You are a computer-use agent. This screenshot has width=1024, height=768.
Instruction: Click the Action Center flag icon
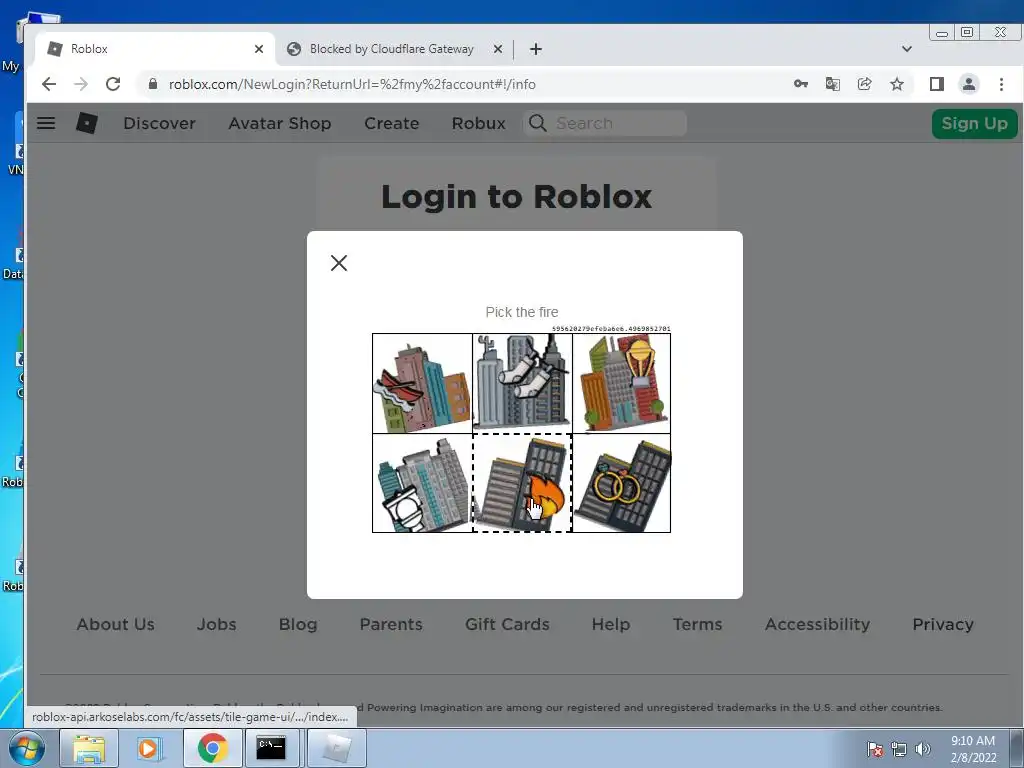tap(875, 749)
